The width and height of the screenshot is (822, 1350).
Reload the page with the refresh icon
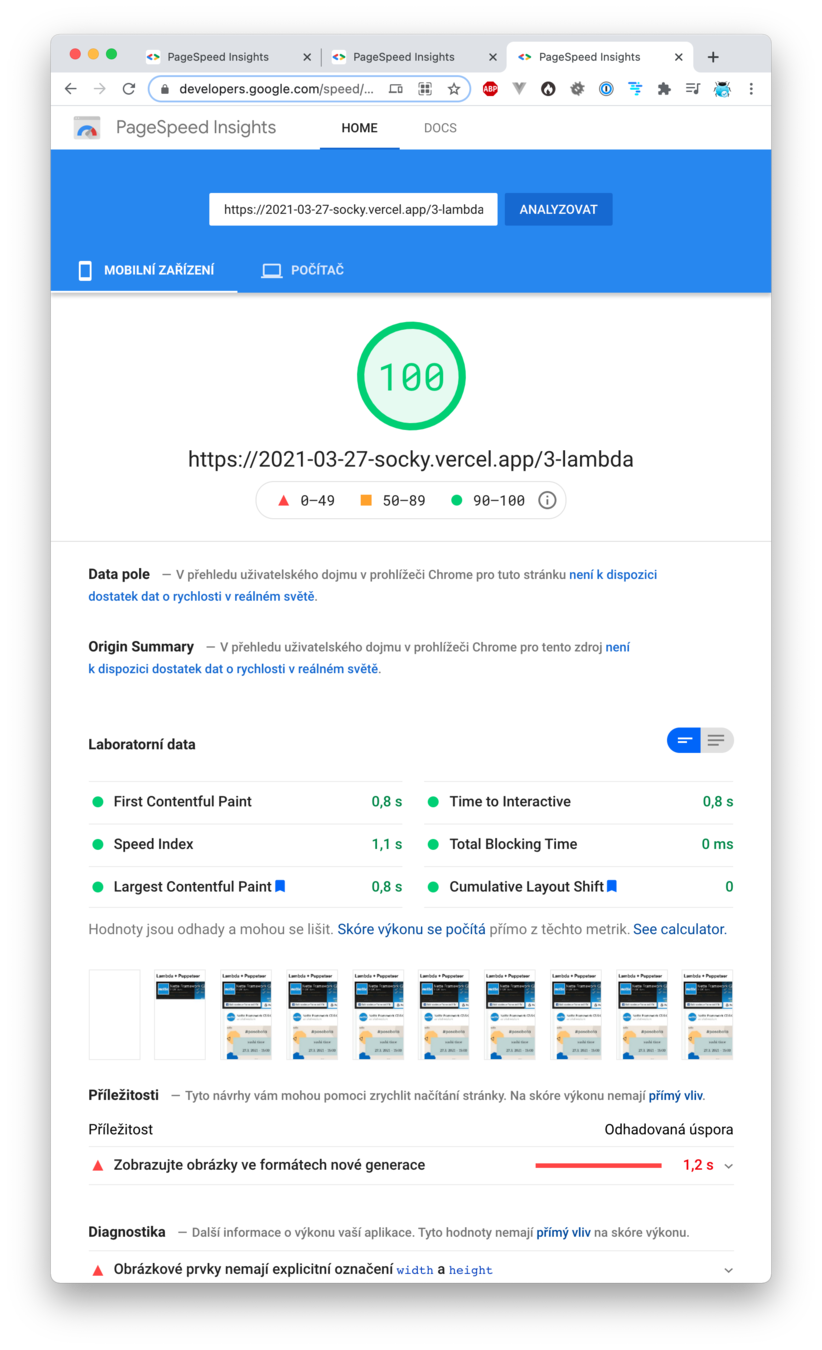point(128,89)
